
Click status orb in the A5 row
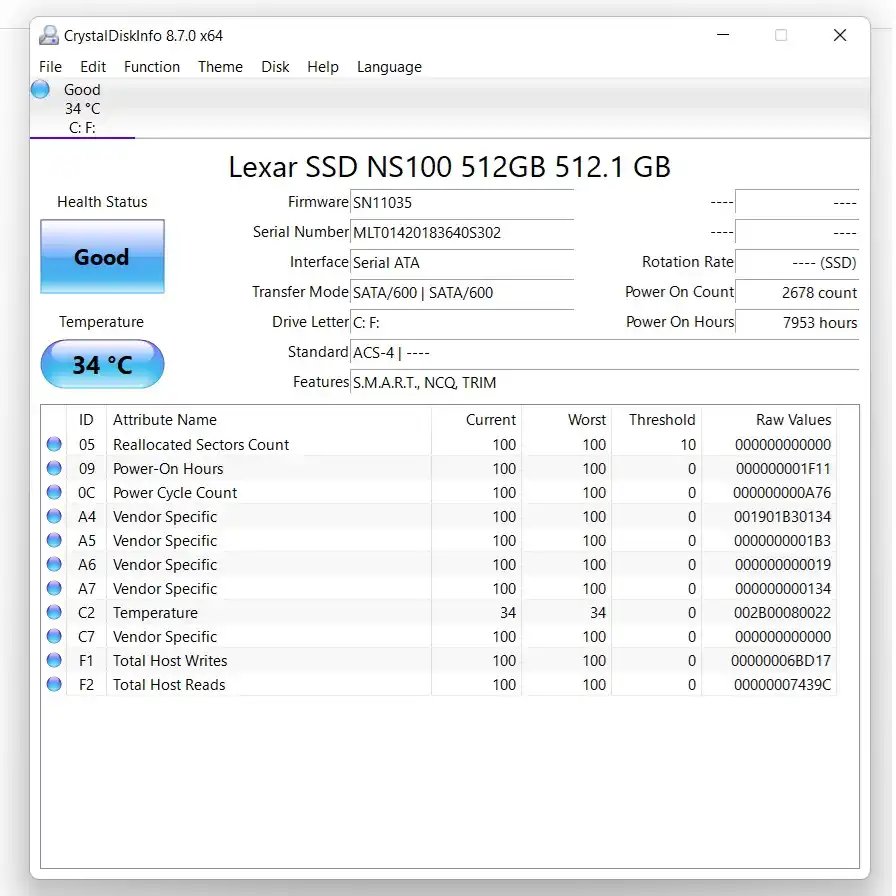54,540
